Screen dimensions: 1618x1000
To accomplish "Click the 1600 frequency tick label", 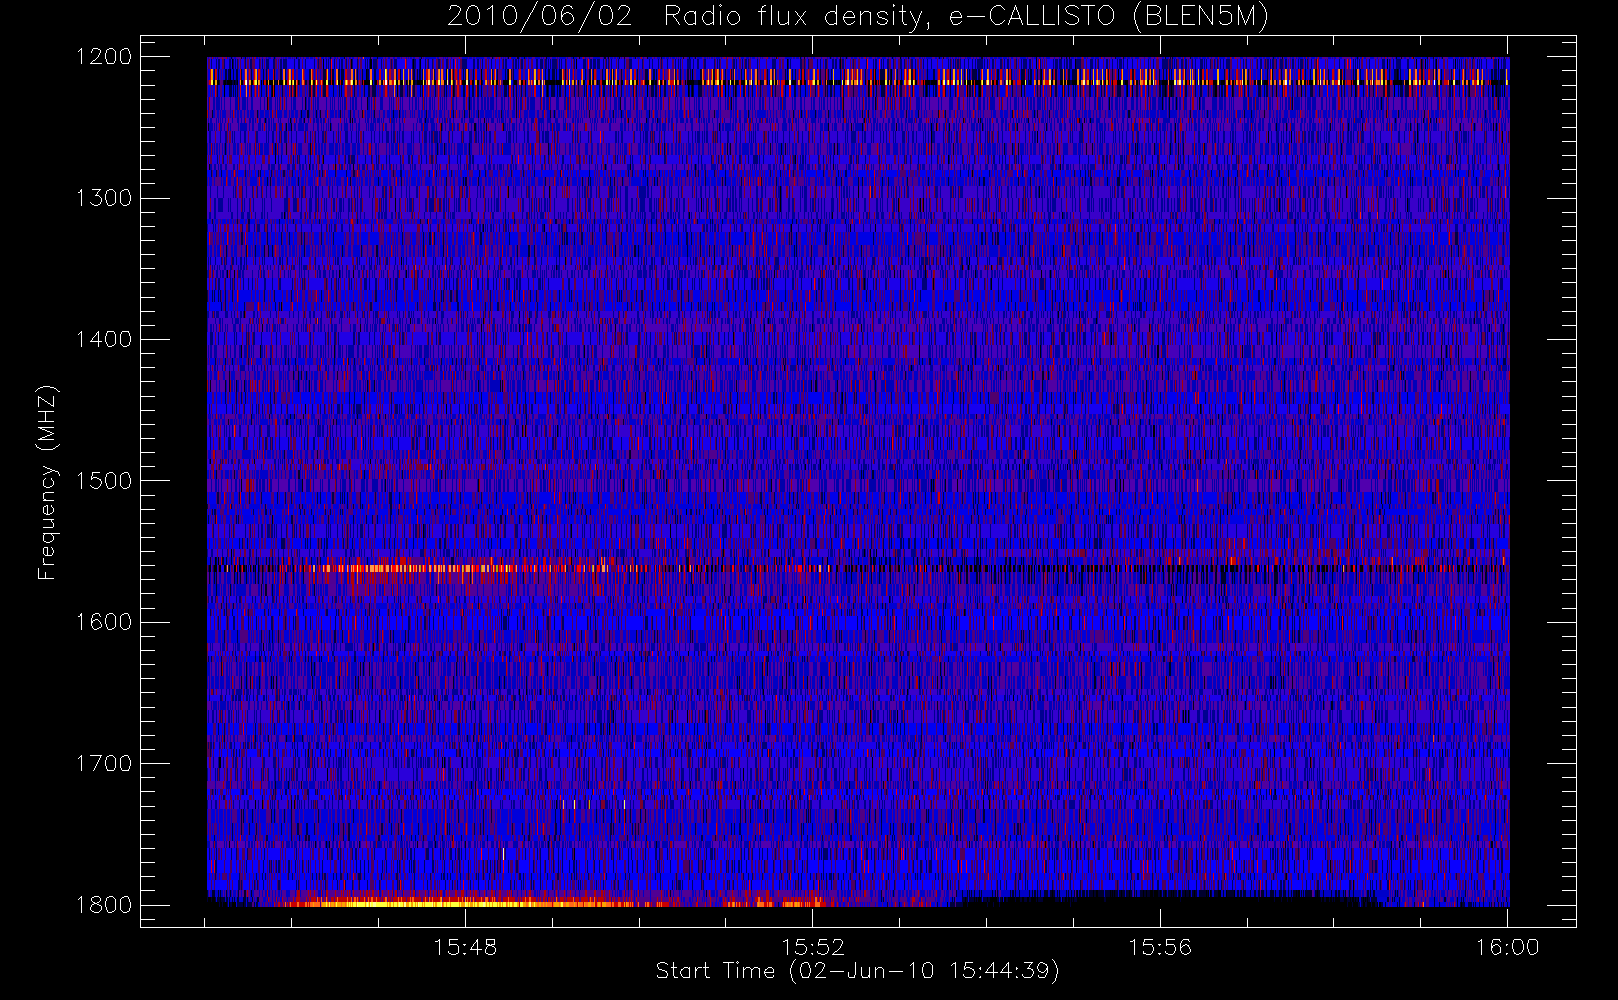I will click(104, 622).
